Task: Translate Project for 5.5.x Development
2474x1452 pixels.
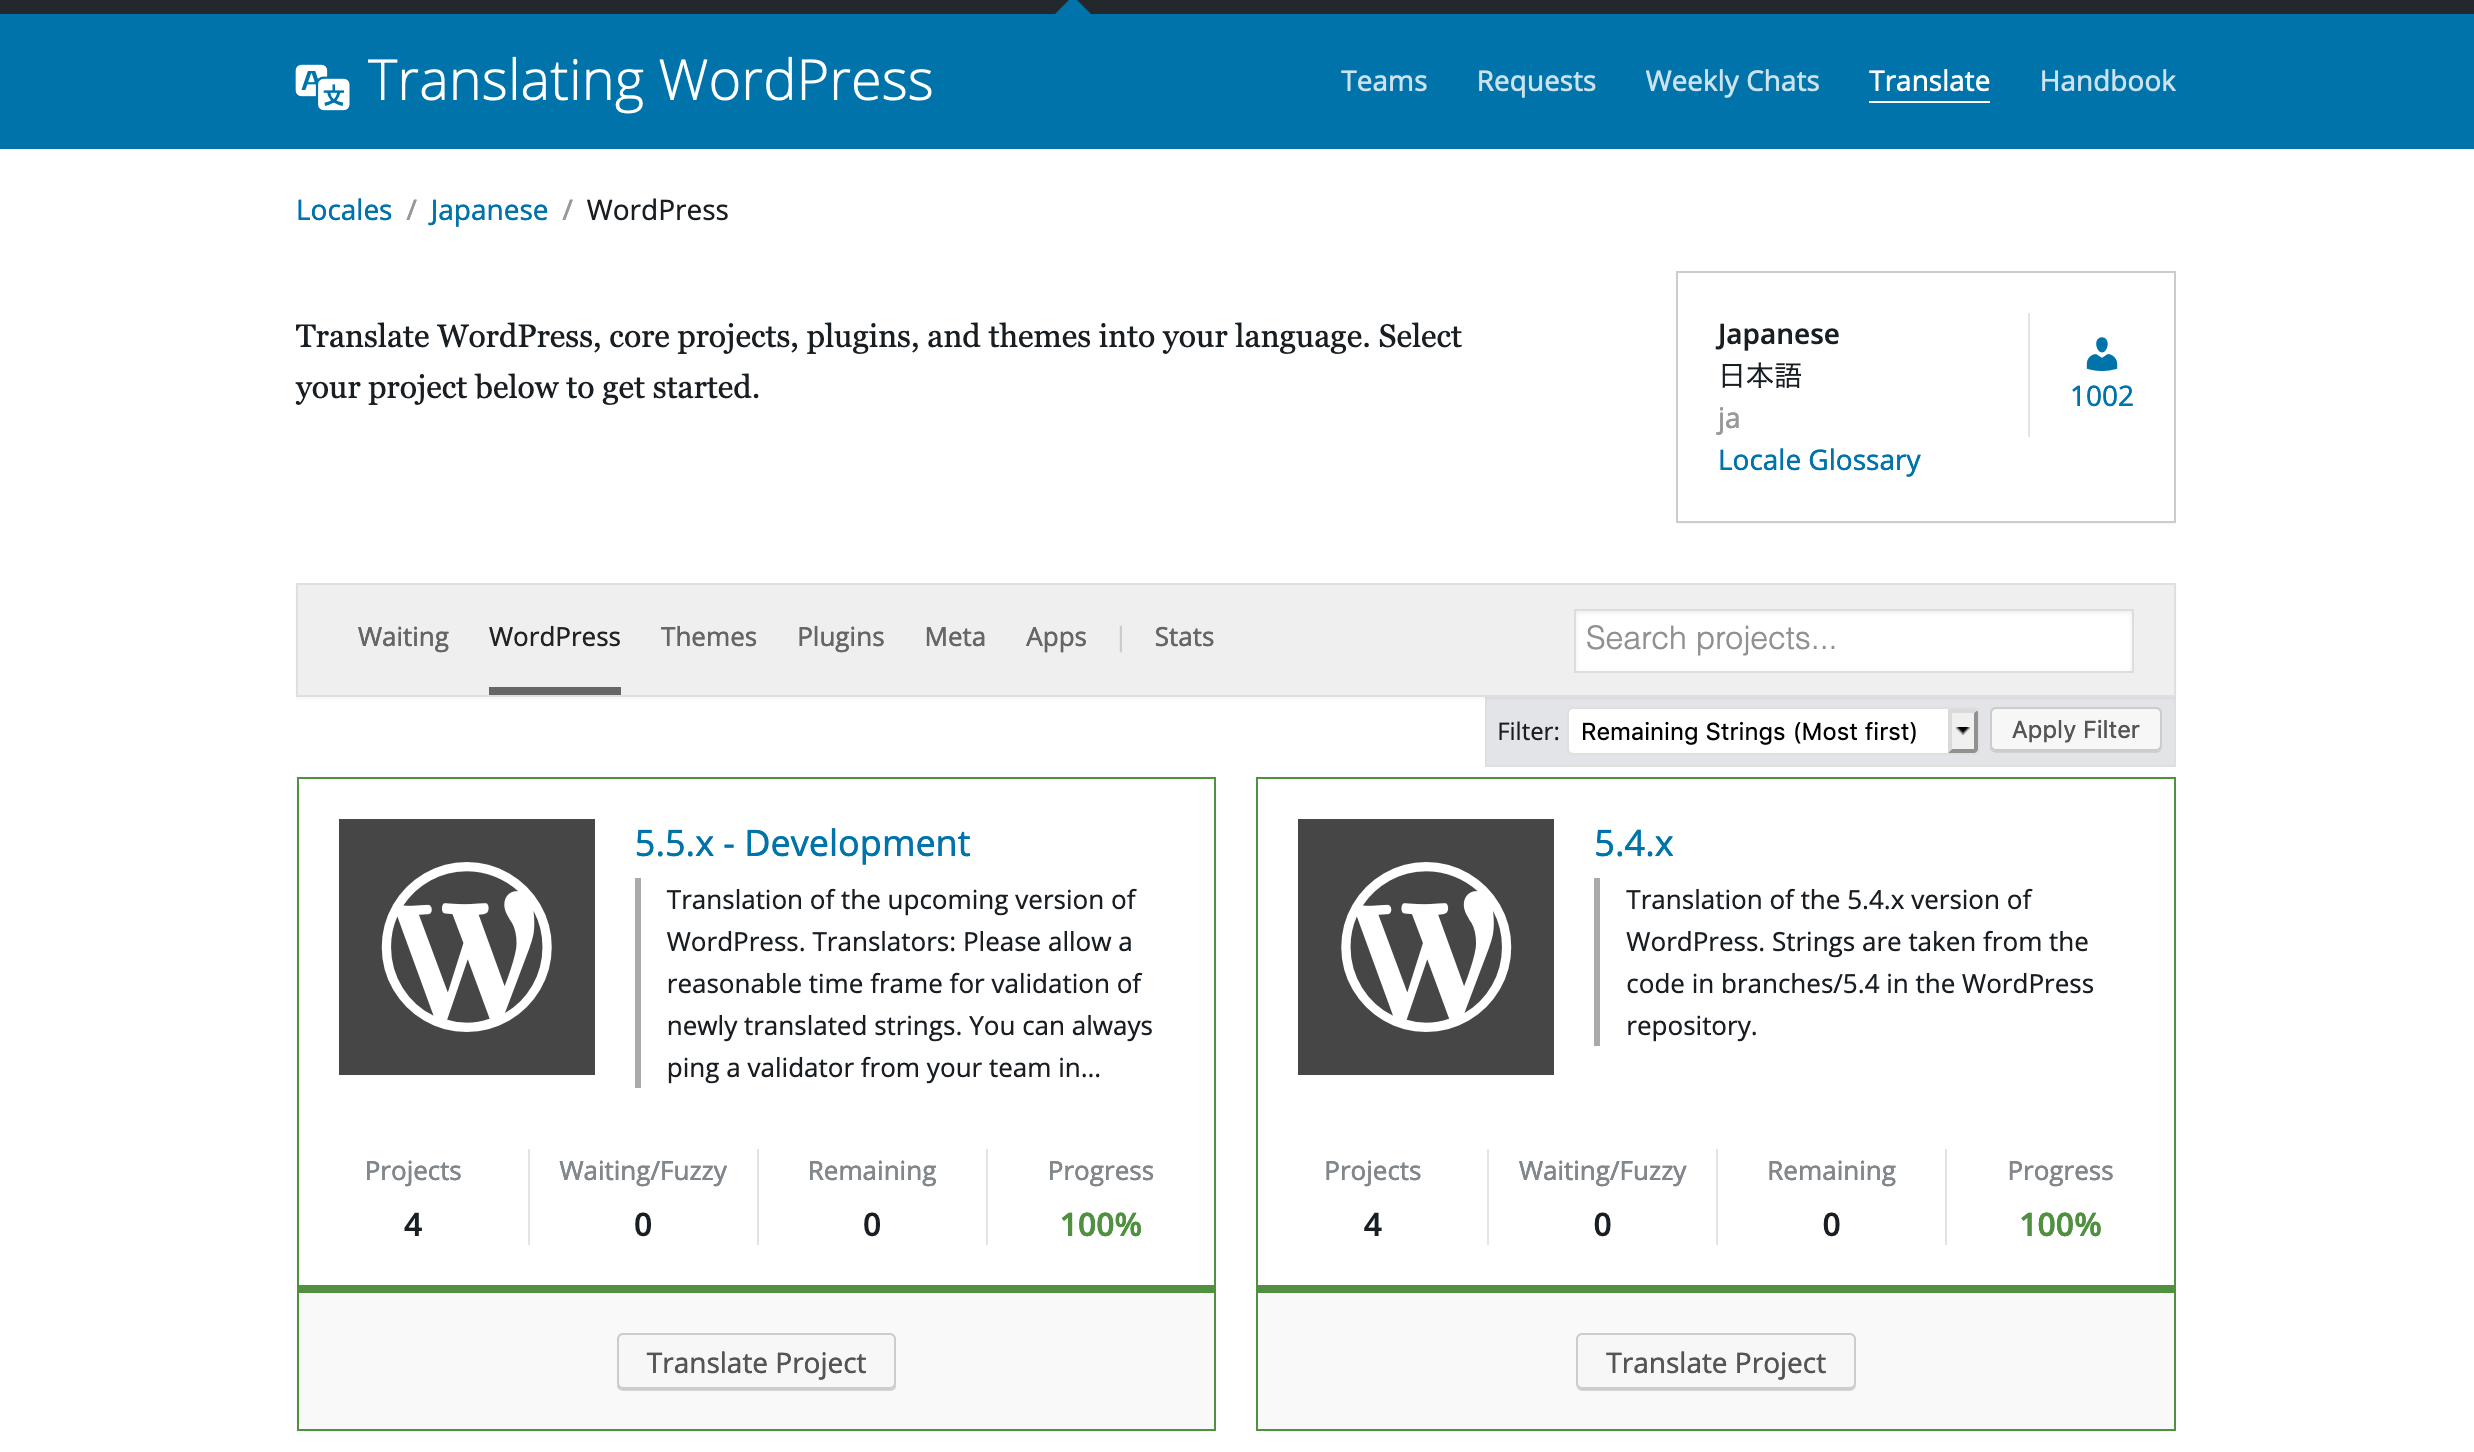Action: click(755, 1362)
